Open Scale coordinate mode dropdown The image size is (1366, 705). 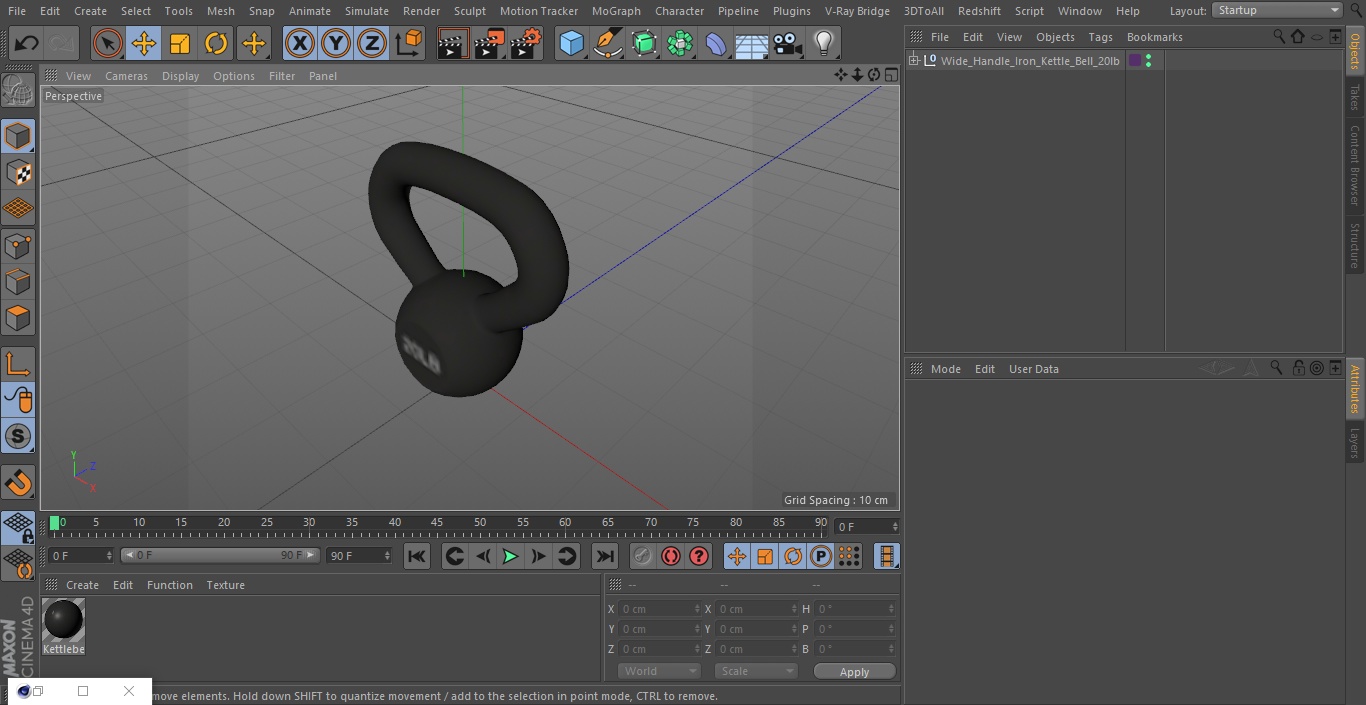click(x=756, y=671)
